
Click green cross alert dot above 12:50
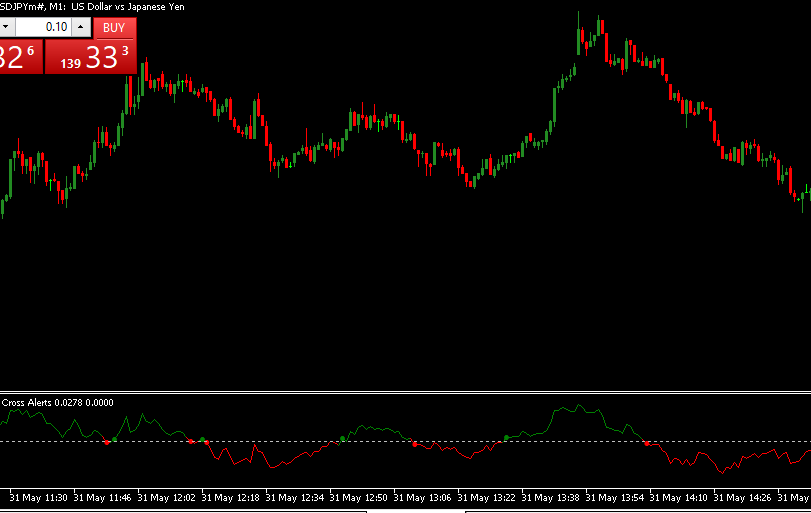click(x=342, y=439)
